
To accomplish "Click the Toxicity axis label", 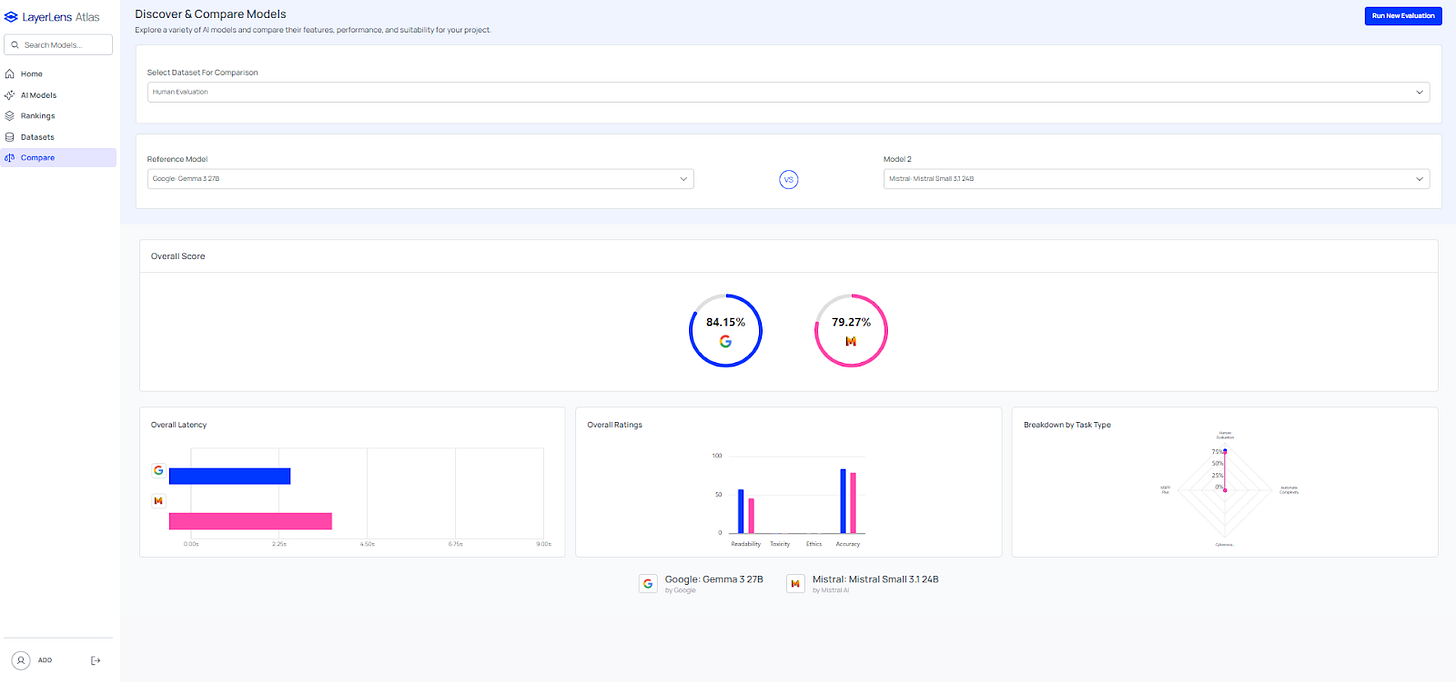I will point(780,544).
